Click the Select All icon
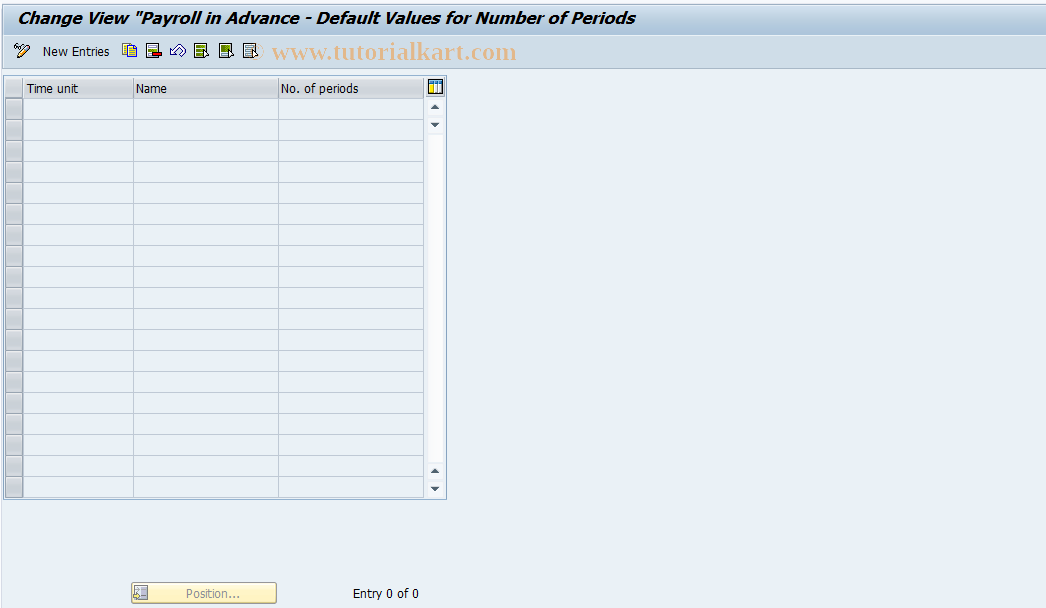The image size is (1046, 608). point(201,51)
